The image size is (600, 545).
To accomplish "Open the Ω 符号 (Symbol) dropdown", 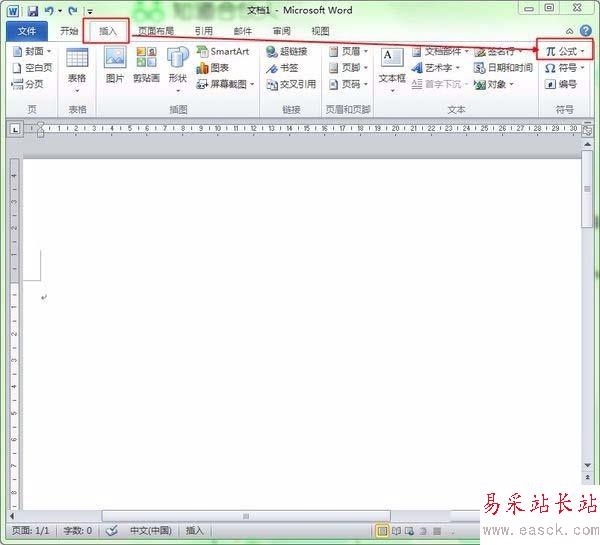I will (x=565, y=68).
